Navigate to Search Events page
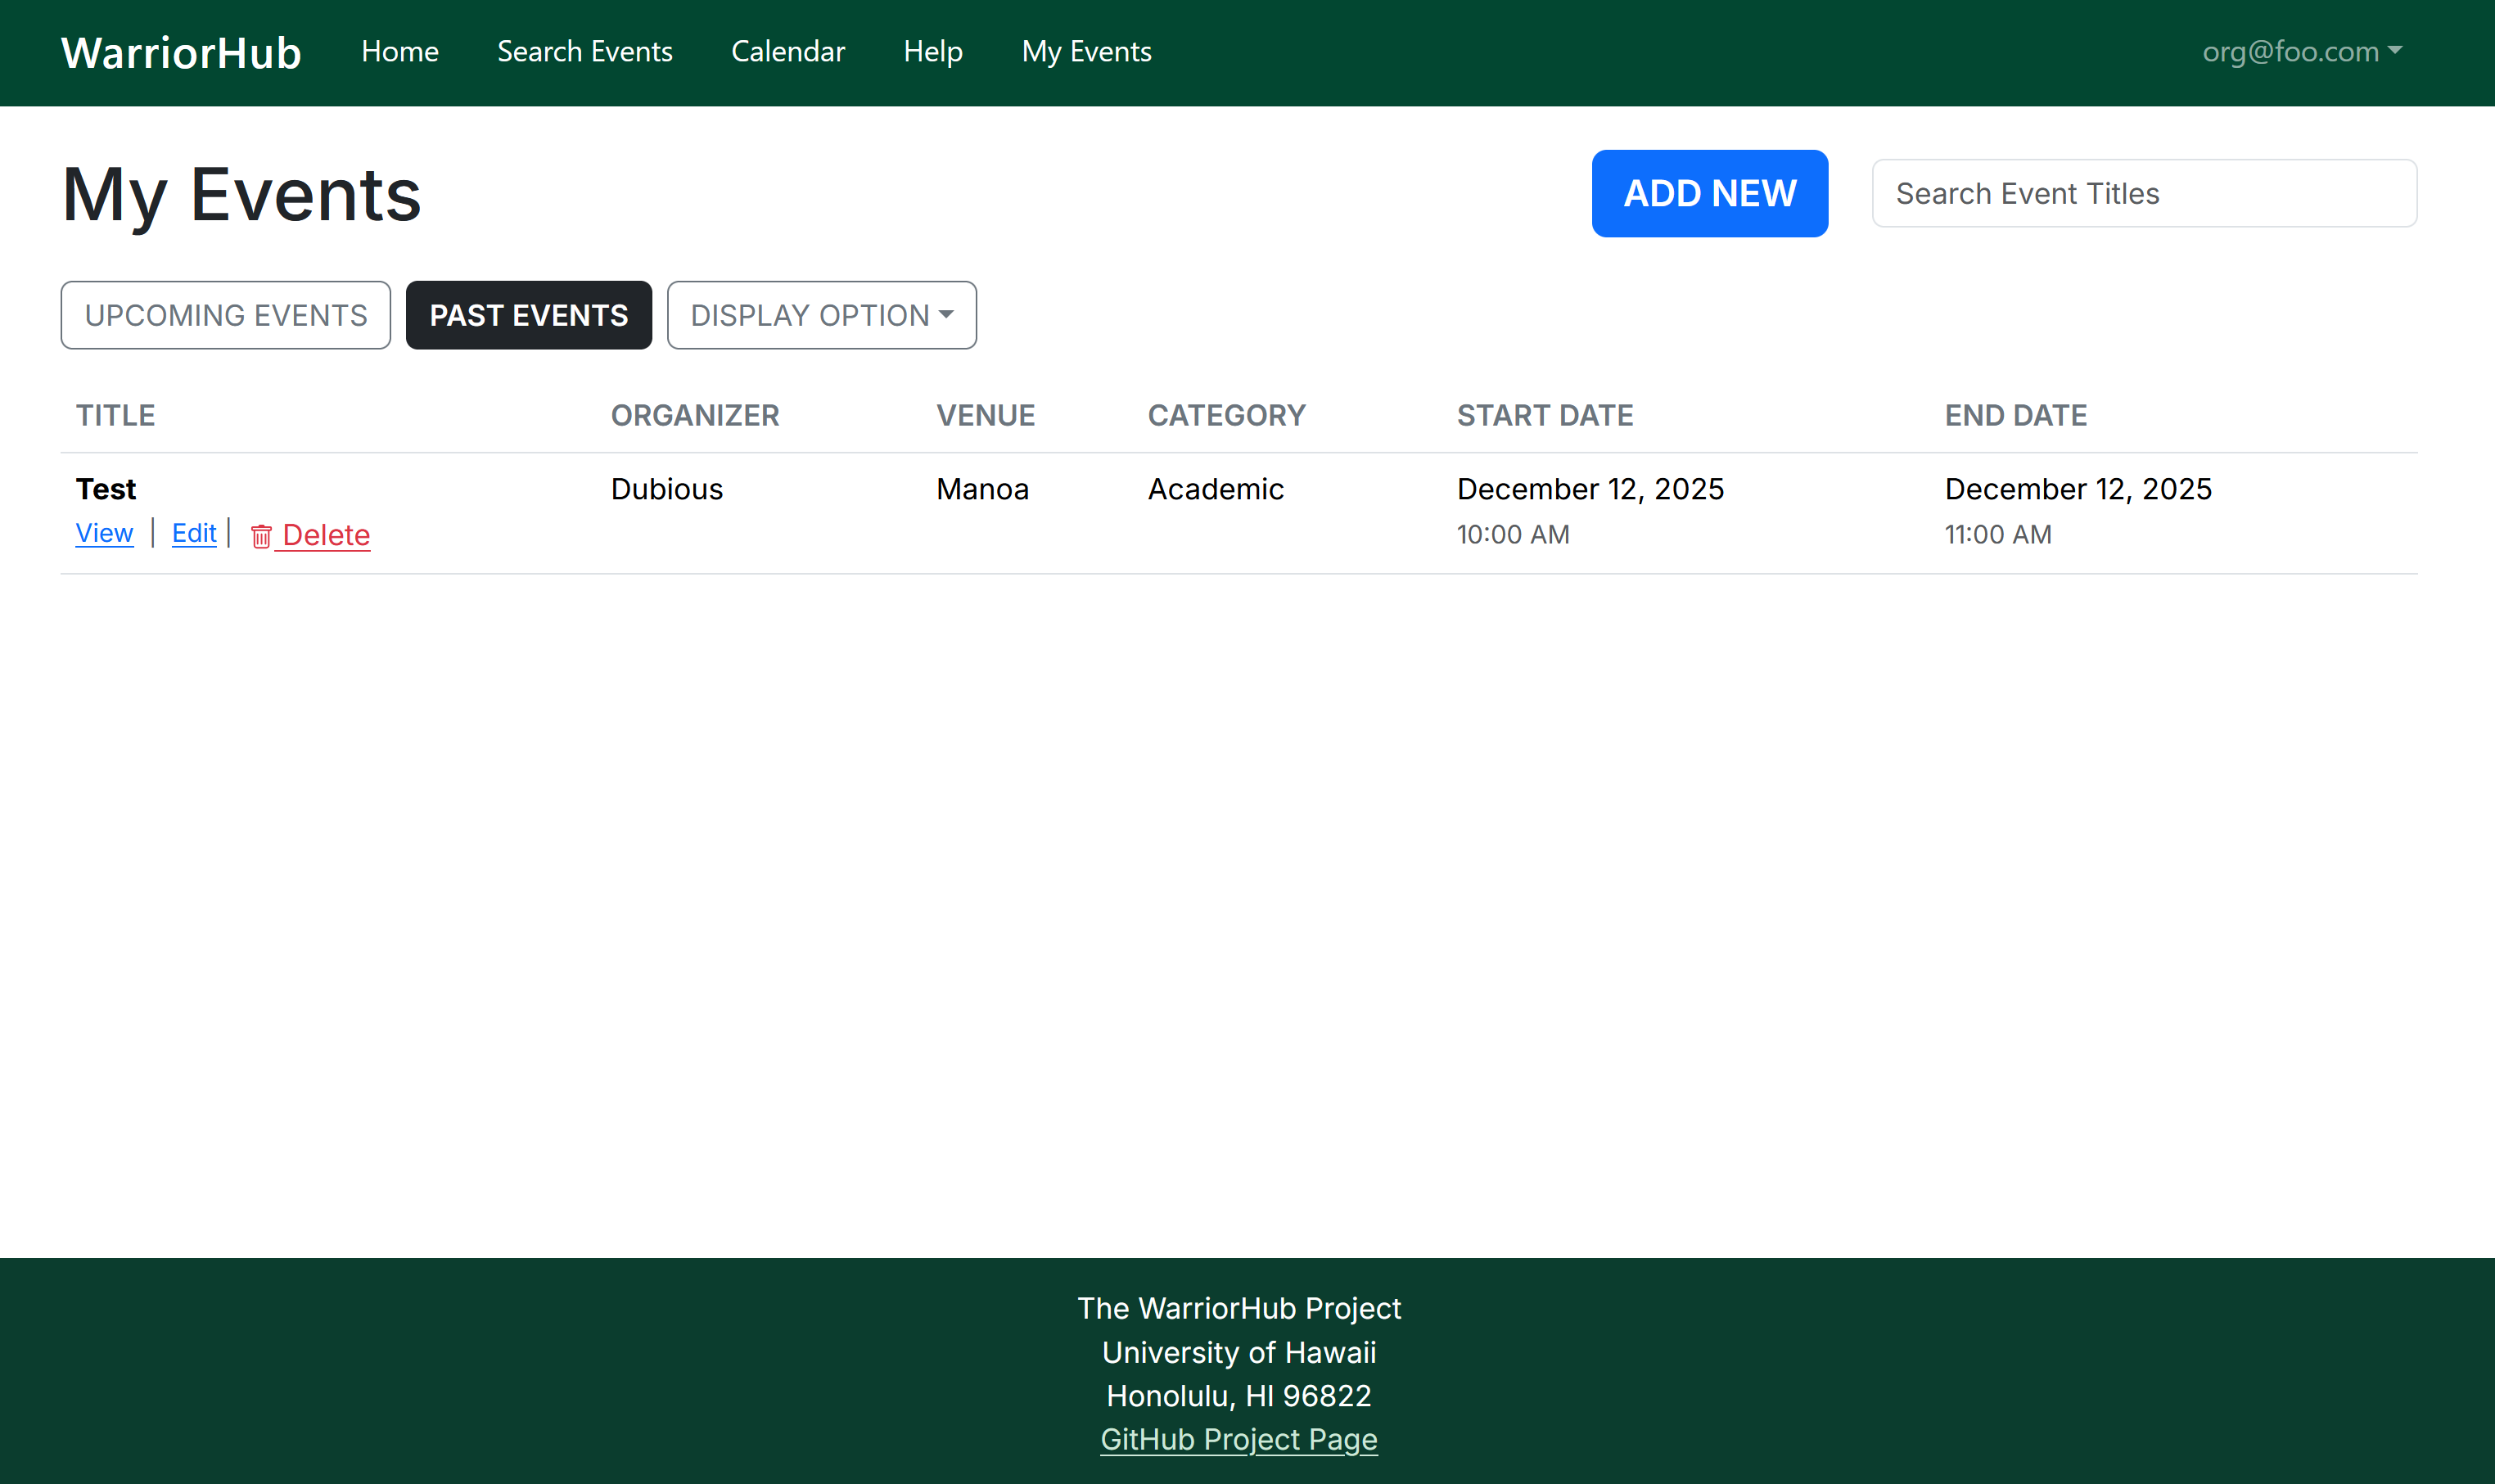The height and width of the screenshot is (1484, 2495). pyautogui.click(x=585, y=51)
